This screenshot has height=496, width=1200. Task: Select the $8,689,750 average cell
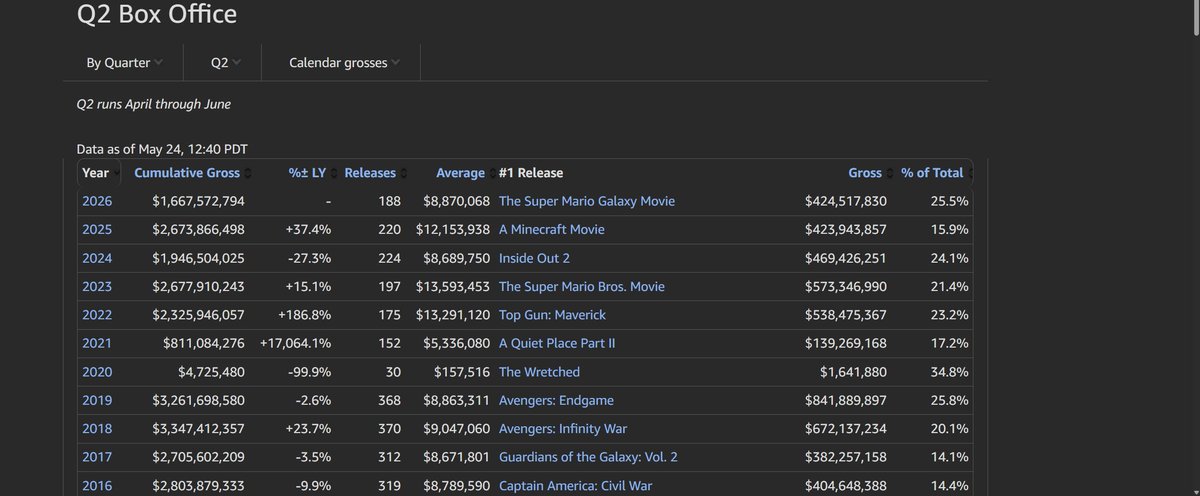(x=457, y=258)
